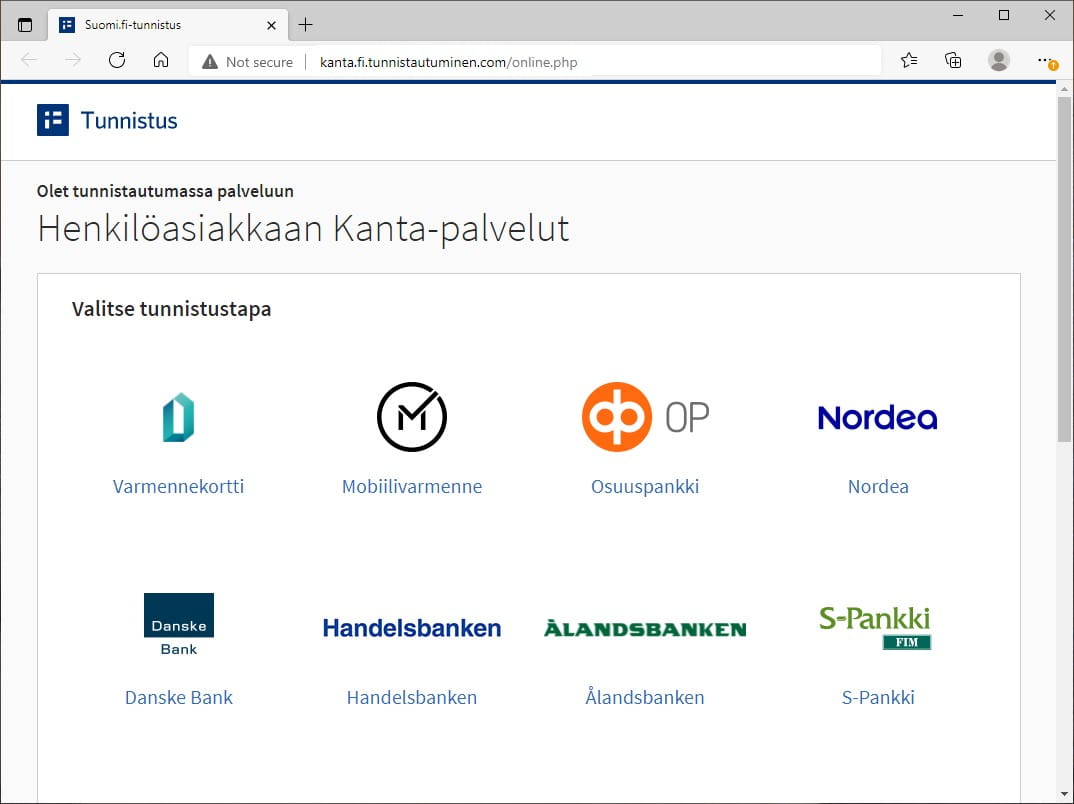The height and width of the screenshot is (804, 1074).
Task: Click Olet tunnistautumassa palveluun text
Action: pyautogui.click(x=165, y=191)
